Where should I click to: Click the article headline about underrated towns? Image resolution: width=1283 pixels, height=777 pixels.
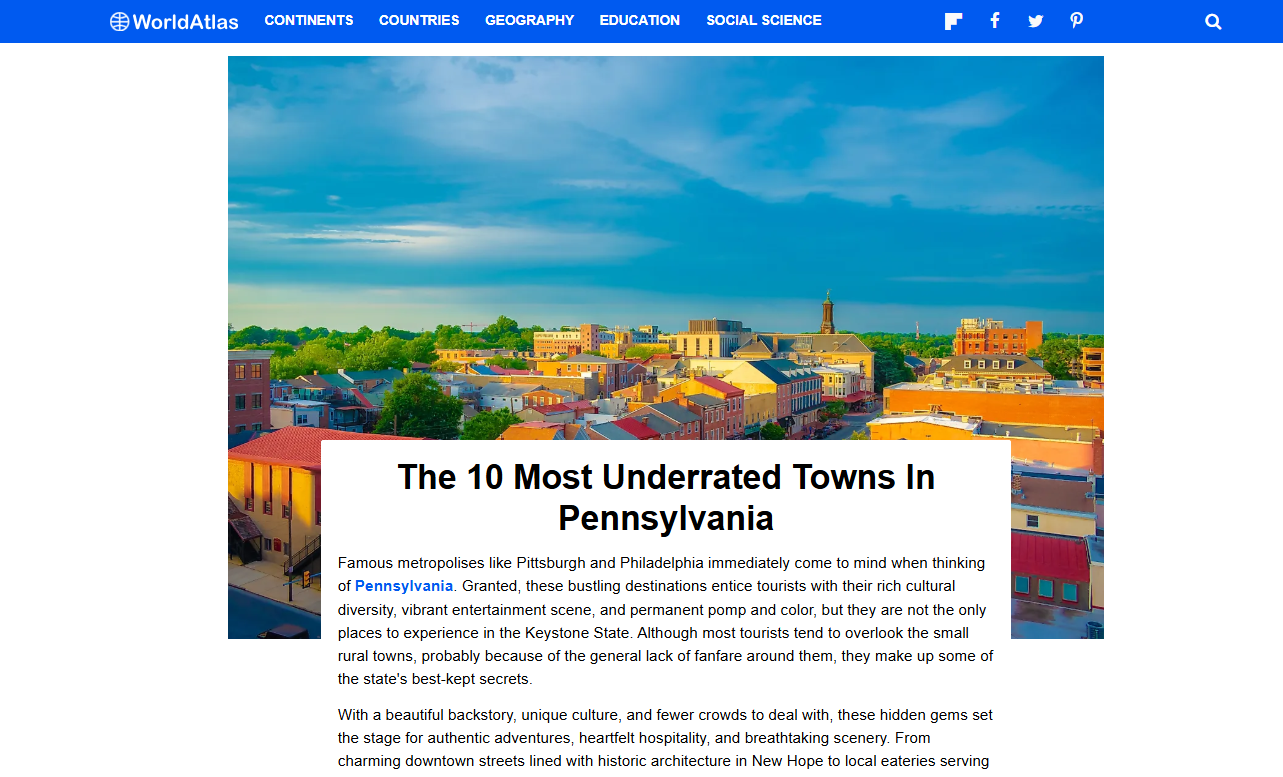point(666,497)
